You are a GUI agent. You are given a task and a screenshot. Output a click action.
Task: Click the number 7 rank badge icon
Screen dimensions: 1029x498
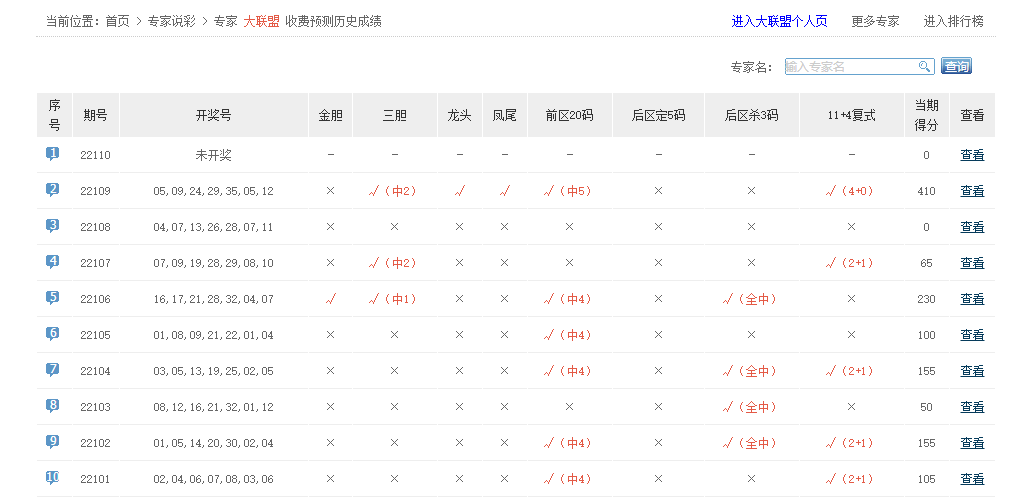(52, 370)
